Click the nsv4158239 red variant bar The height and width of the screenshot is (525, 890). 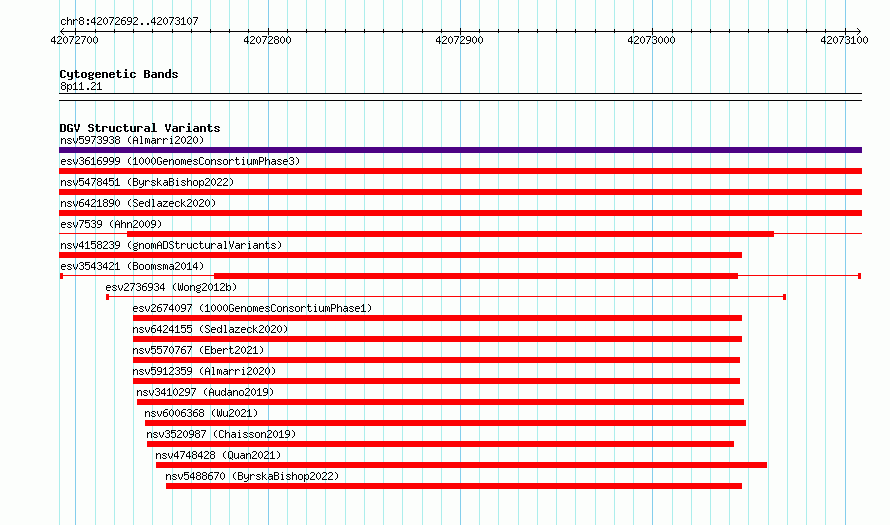pos(400,255)
